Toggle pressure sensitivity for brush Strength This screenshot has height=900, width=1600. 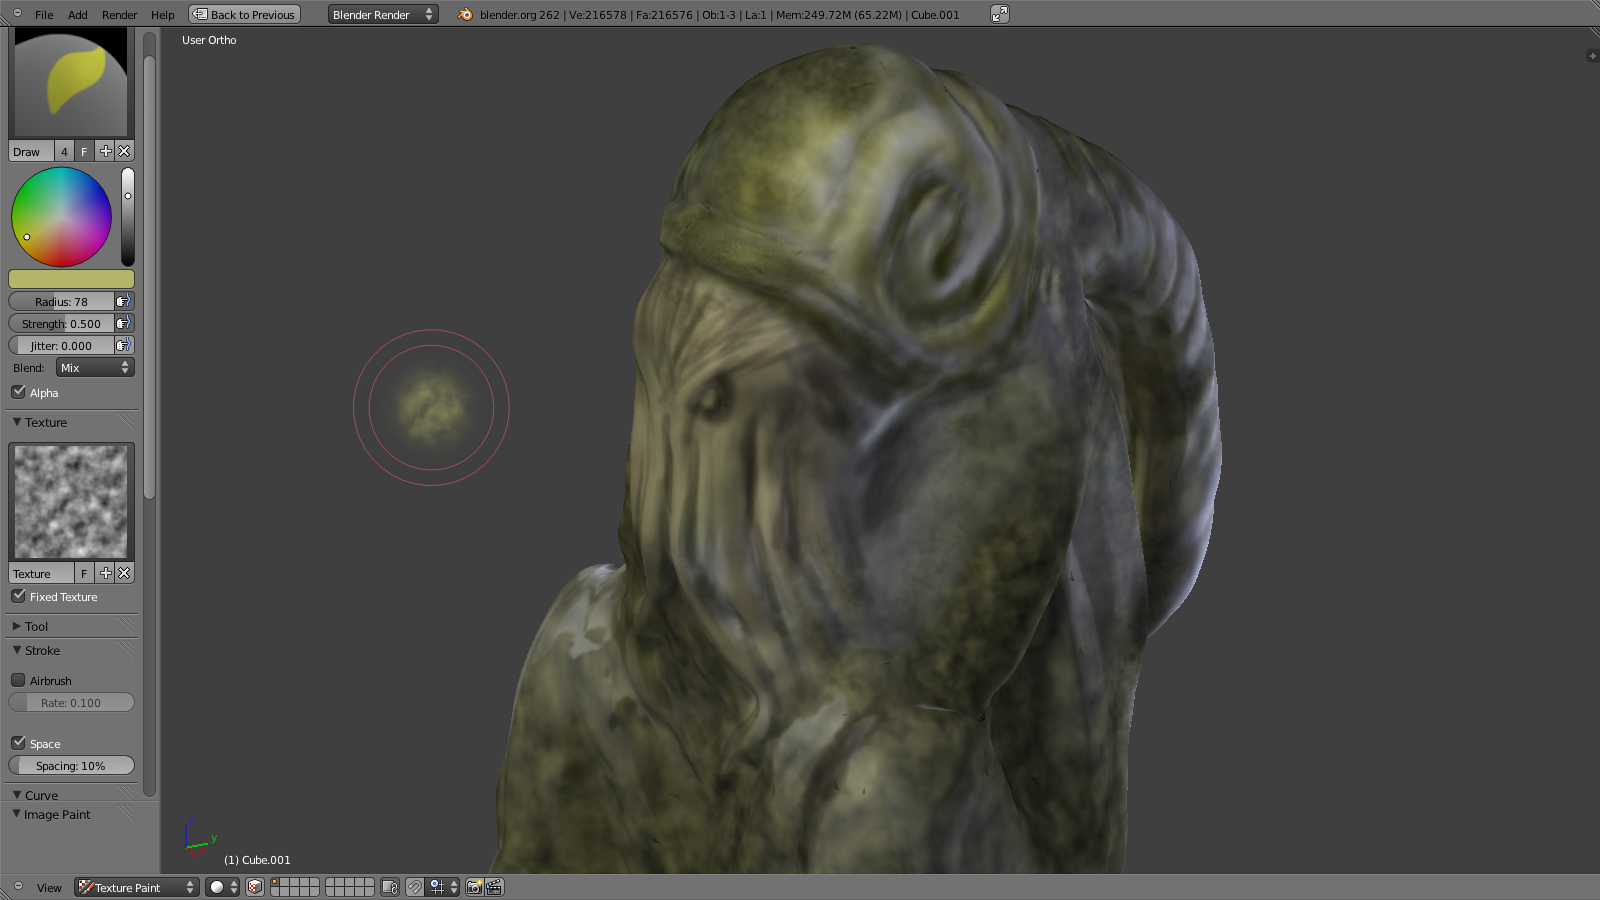123,323
